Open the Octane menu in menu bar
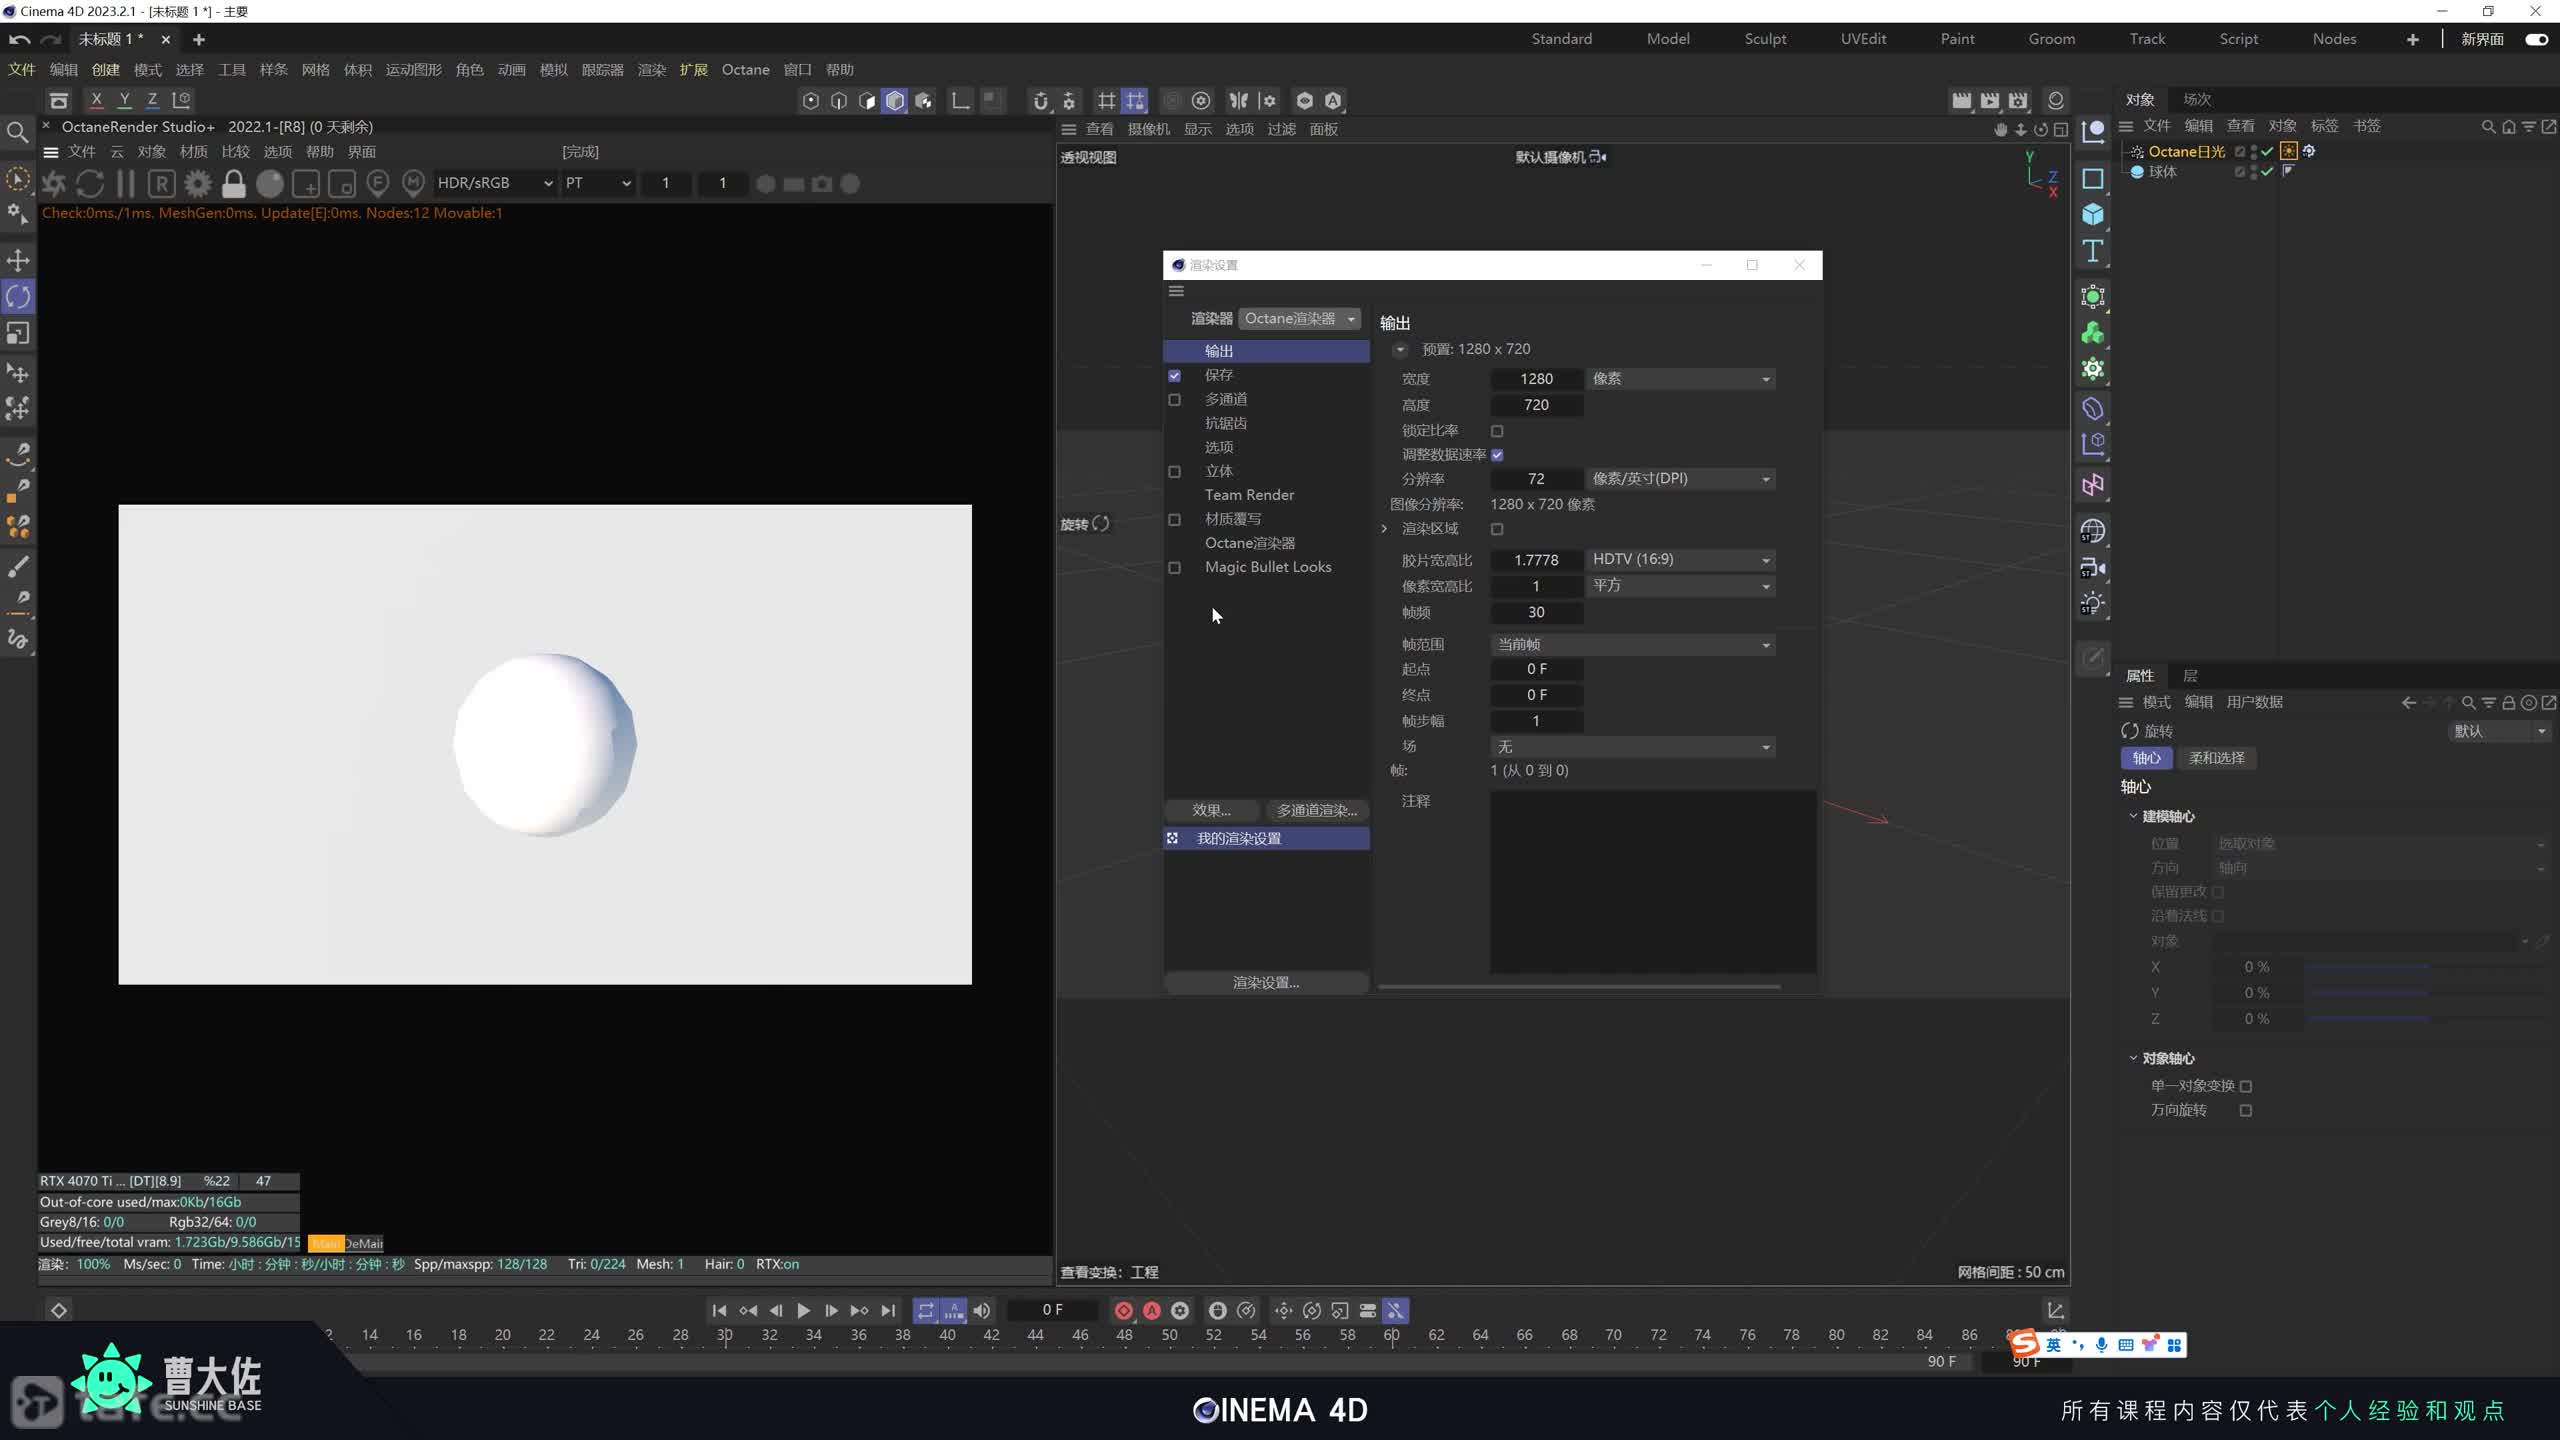This screenshot has height=1440, width=2560. tap(745, 70)
